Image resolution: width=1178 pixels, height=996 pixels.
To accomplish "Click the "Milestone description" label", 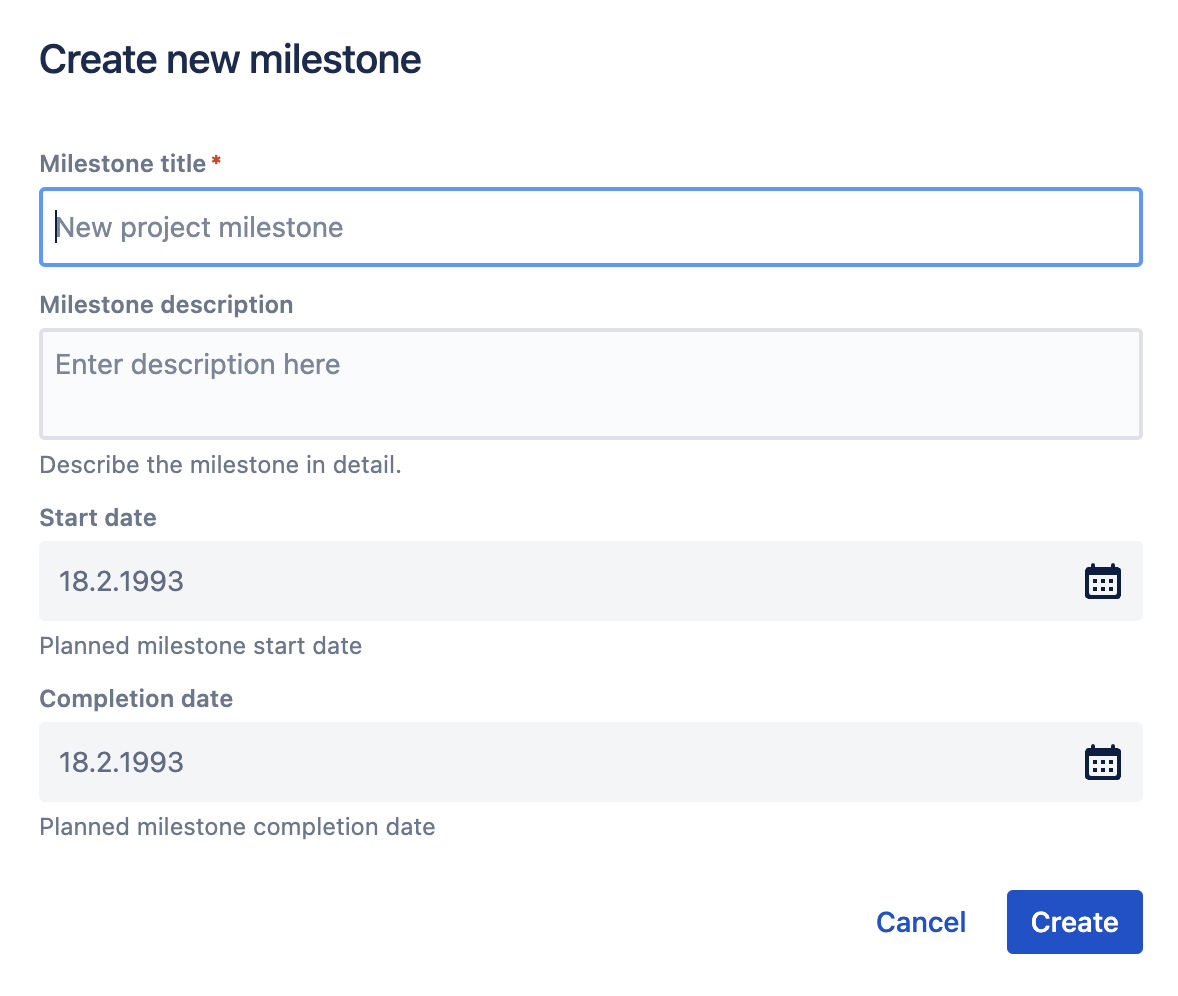I will pyautogui.click(x=166, y=305).
